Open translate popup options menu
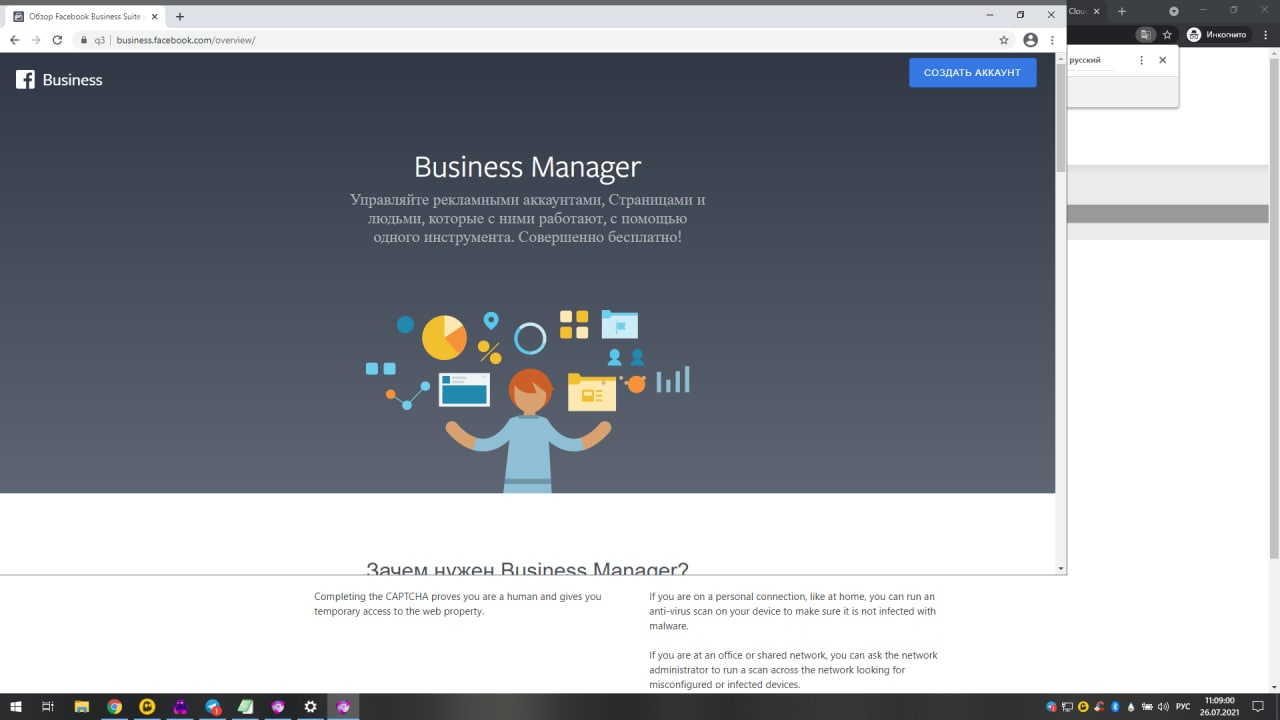Image resolution: width=1280 pixels, height=720 pixels. [x=1141, y=60]
